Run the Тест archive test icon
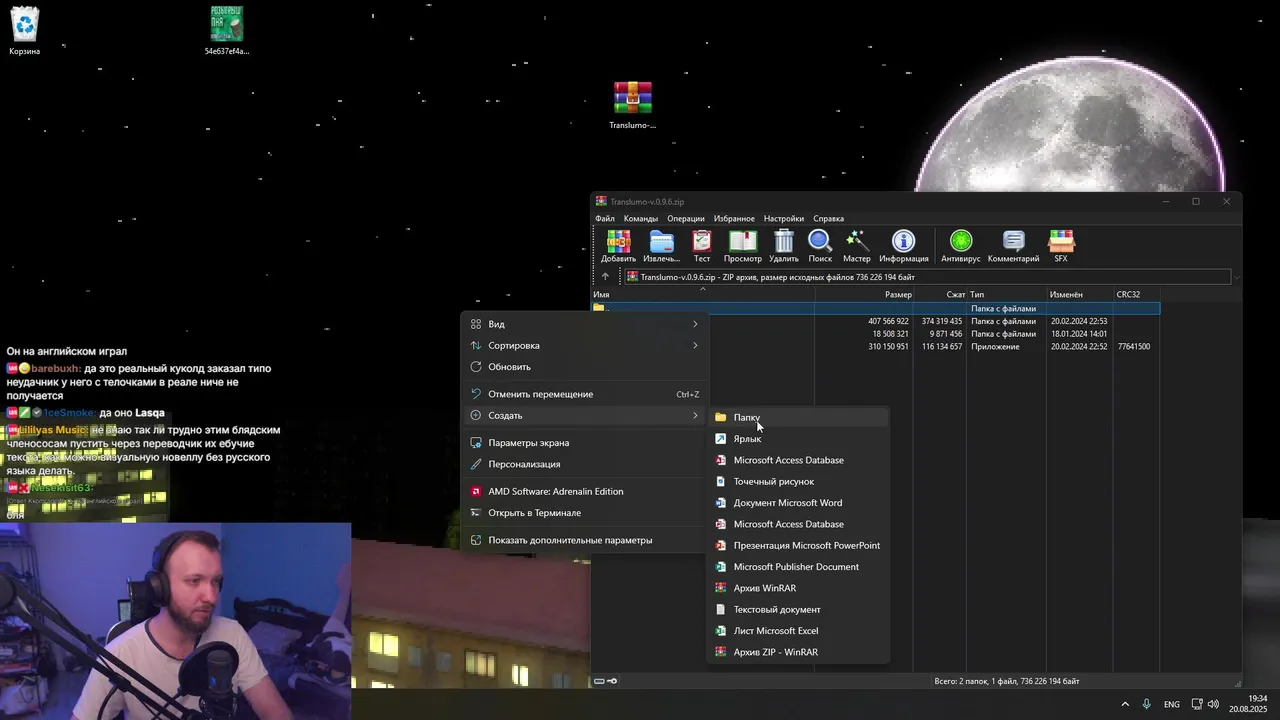The image size is (1280, 720). [702, 246]
